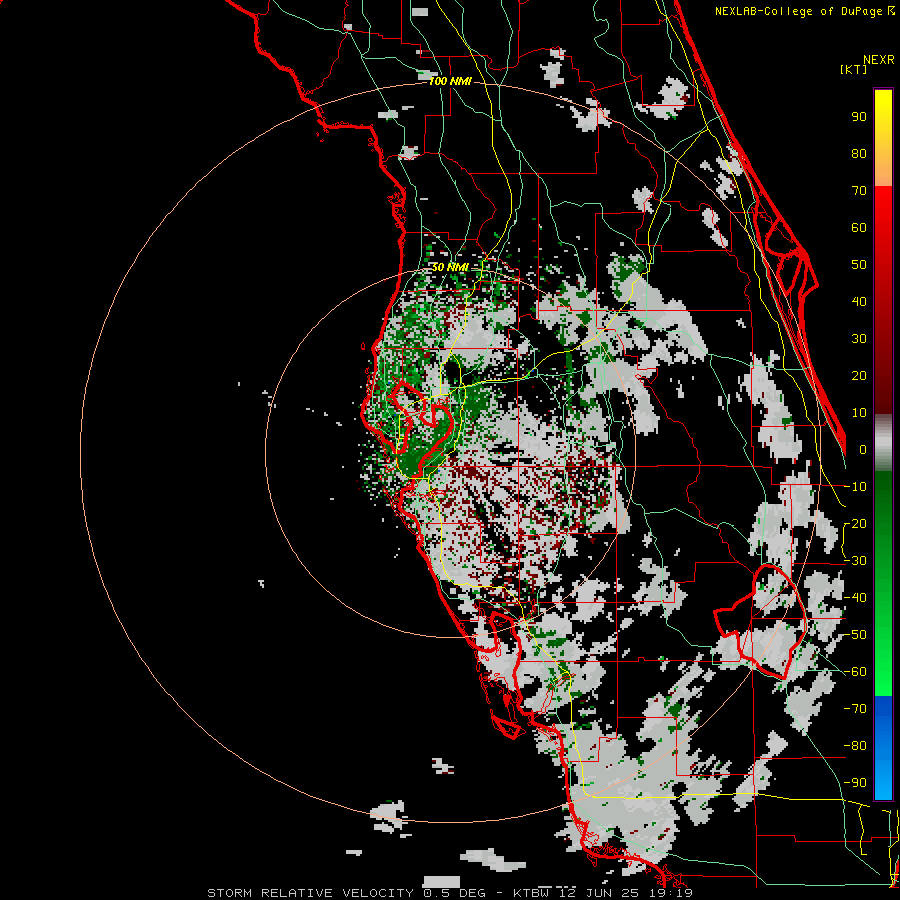
Task: Click the 0 knots scale label
Action: pos(863,449)
